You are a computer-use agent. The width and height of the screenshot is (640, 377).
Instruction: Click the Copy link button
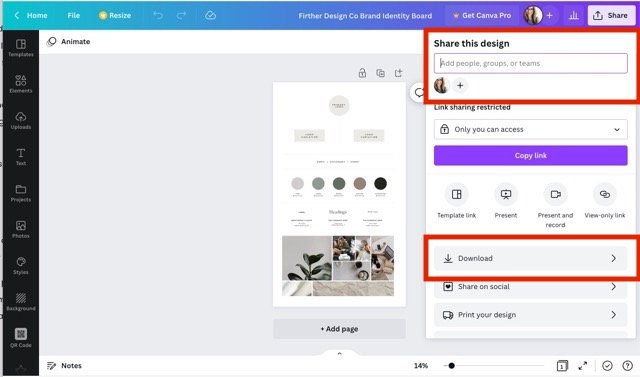coord(531,155)
